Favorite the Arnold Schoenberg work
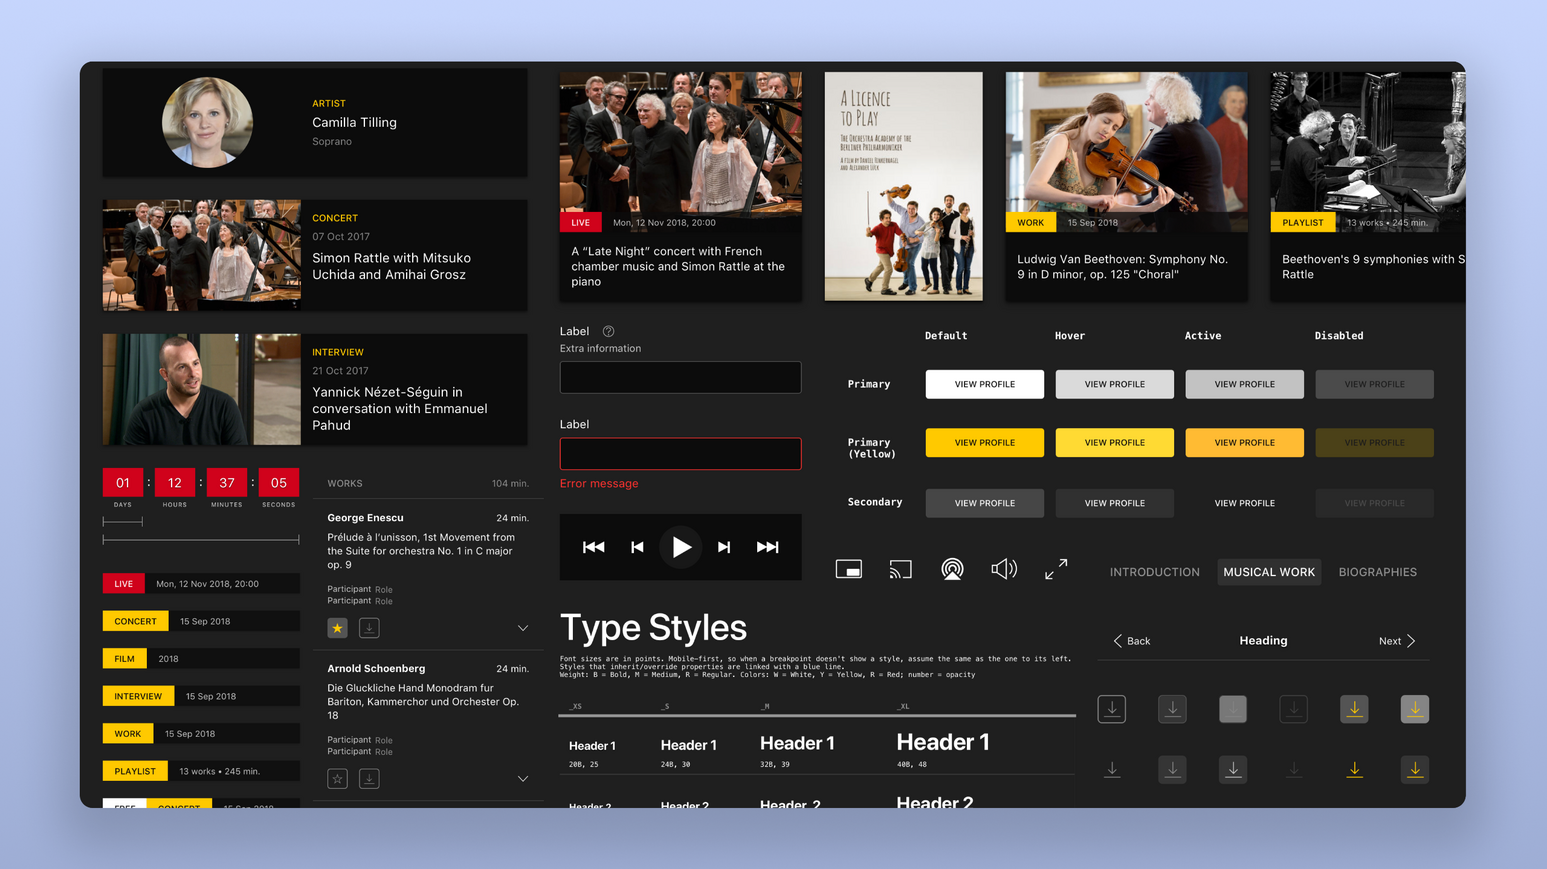This screenshot has height=869, width=1547. 337,777
